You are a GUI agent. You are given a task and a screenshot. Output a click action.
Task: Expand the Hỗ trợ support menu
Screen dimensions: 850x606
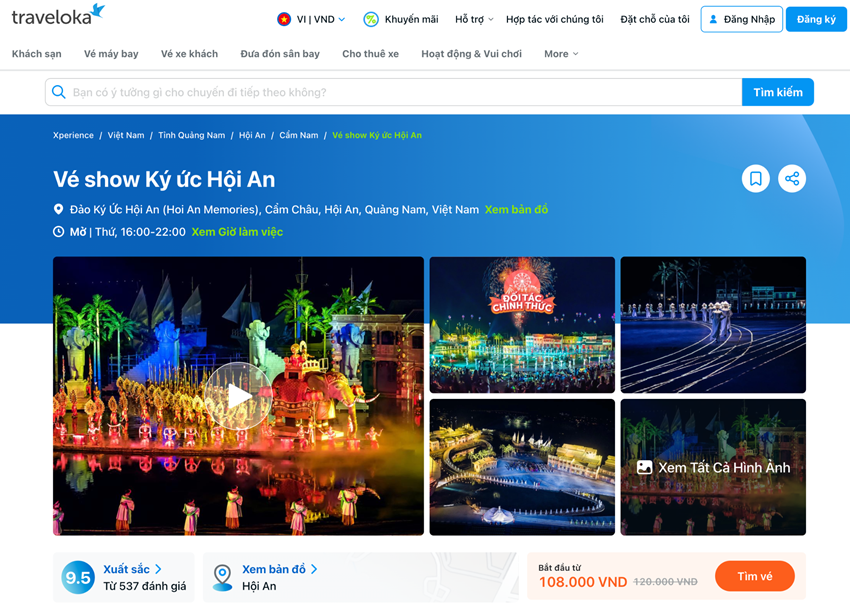[474, 20]
